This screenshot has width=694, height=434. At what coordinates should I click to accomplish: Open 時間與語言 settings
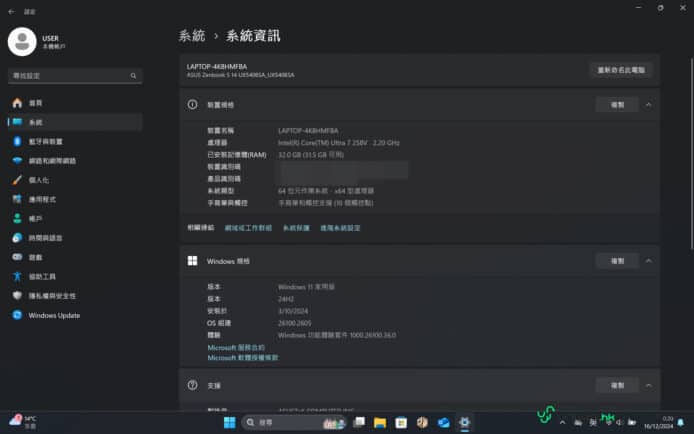pos(45,238)
